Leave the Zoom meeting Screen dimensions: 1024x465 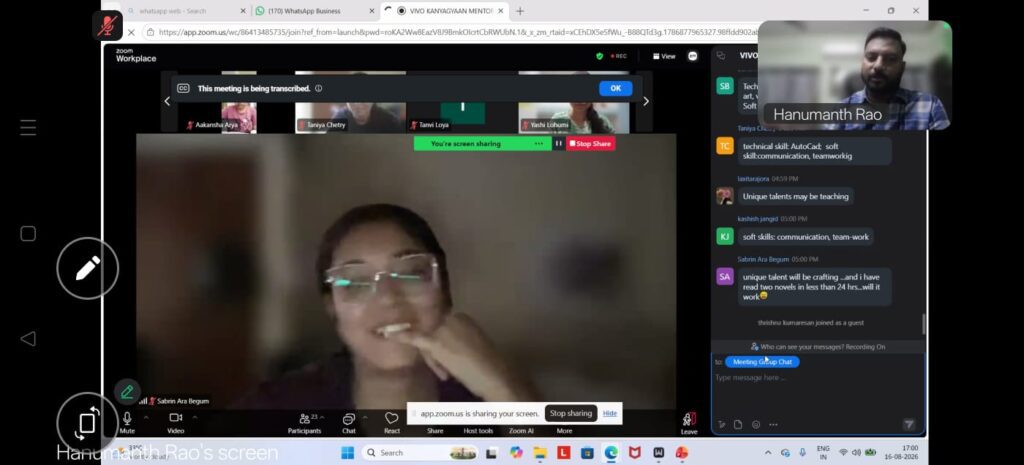tap(689, 423)
